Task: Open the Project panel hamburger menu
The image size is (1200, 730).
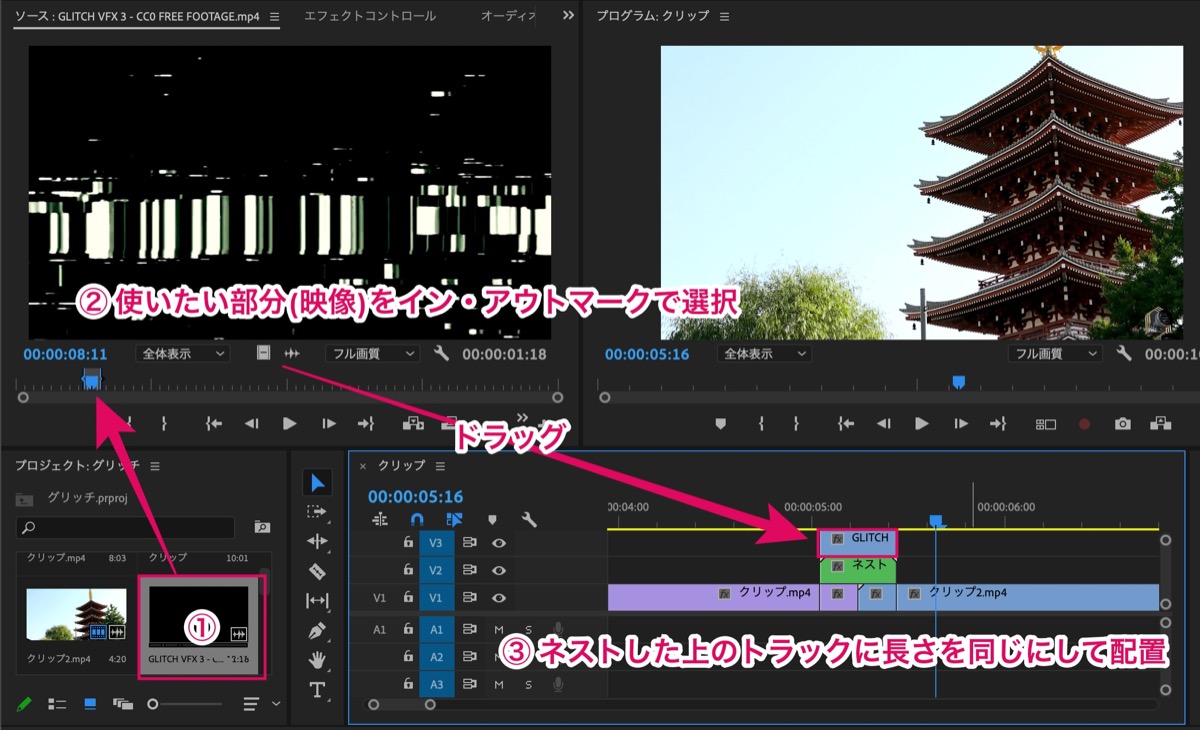Action: (x=155, y=465)
